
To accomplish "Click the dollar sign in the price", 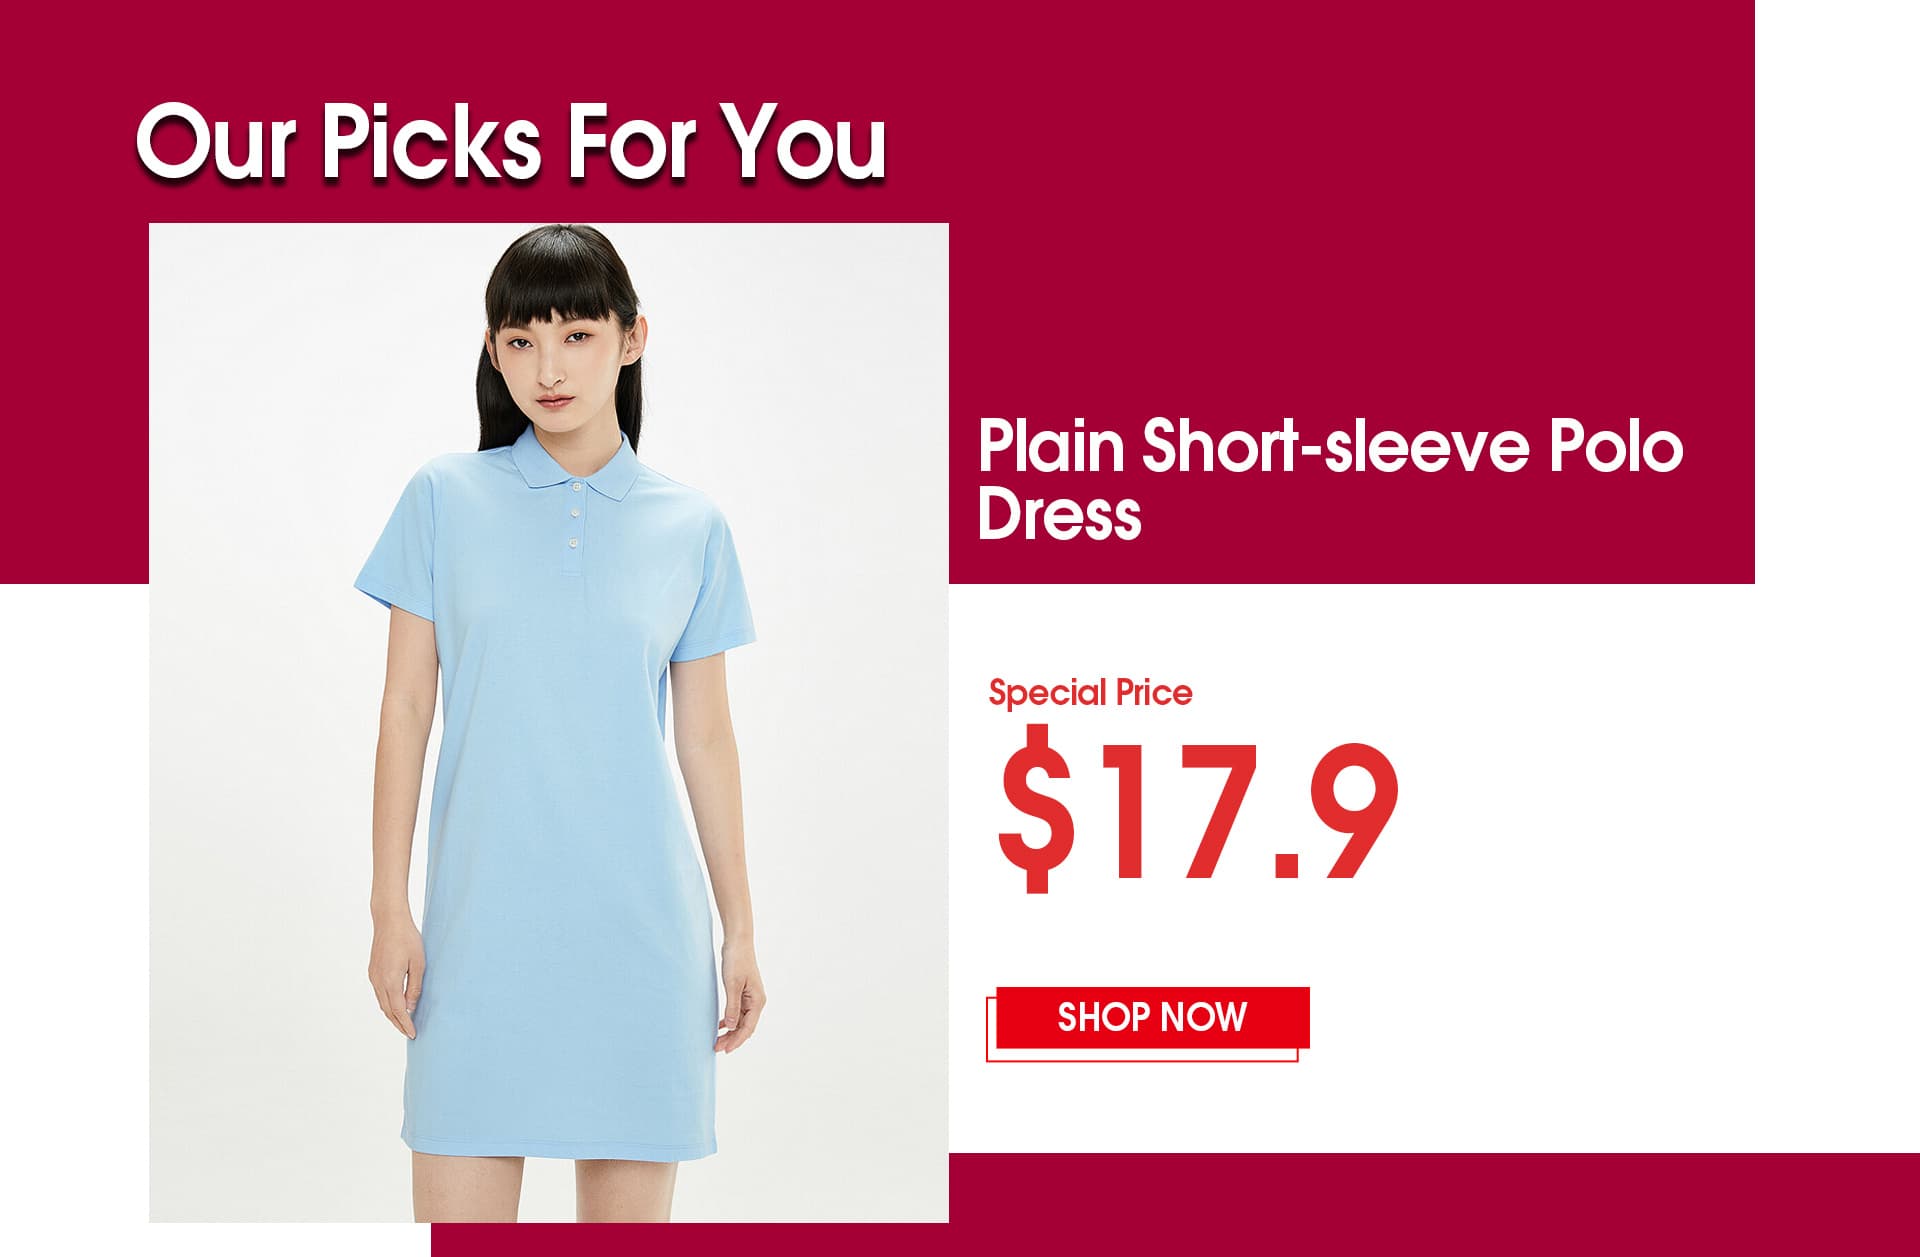I will click(x=1038, y=810).
